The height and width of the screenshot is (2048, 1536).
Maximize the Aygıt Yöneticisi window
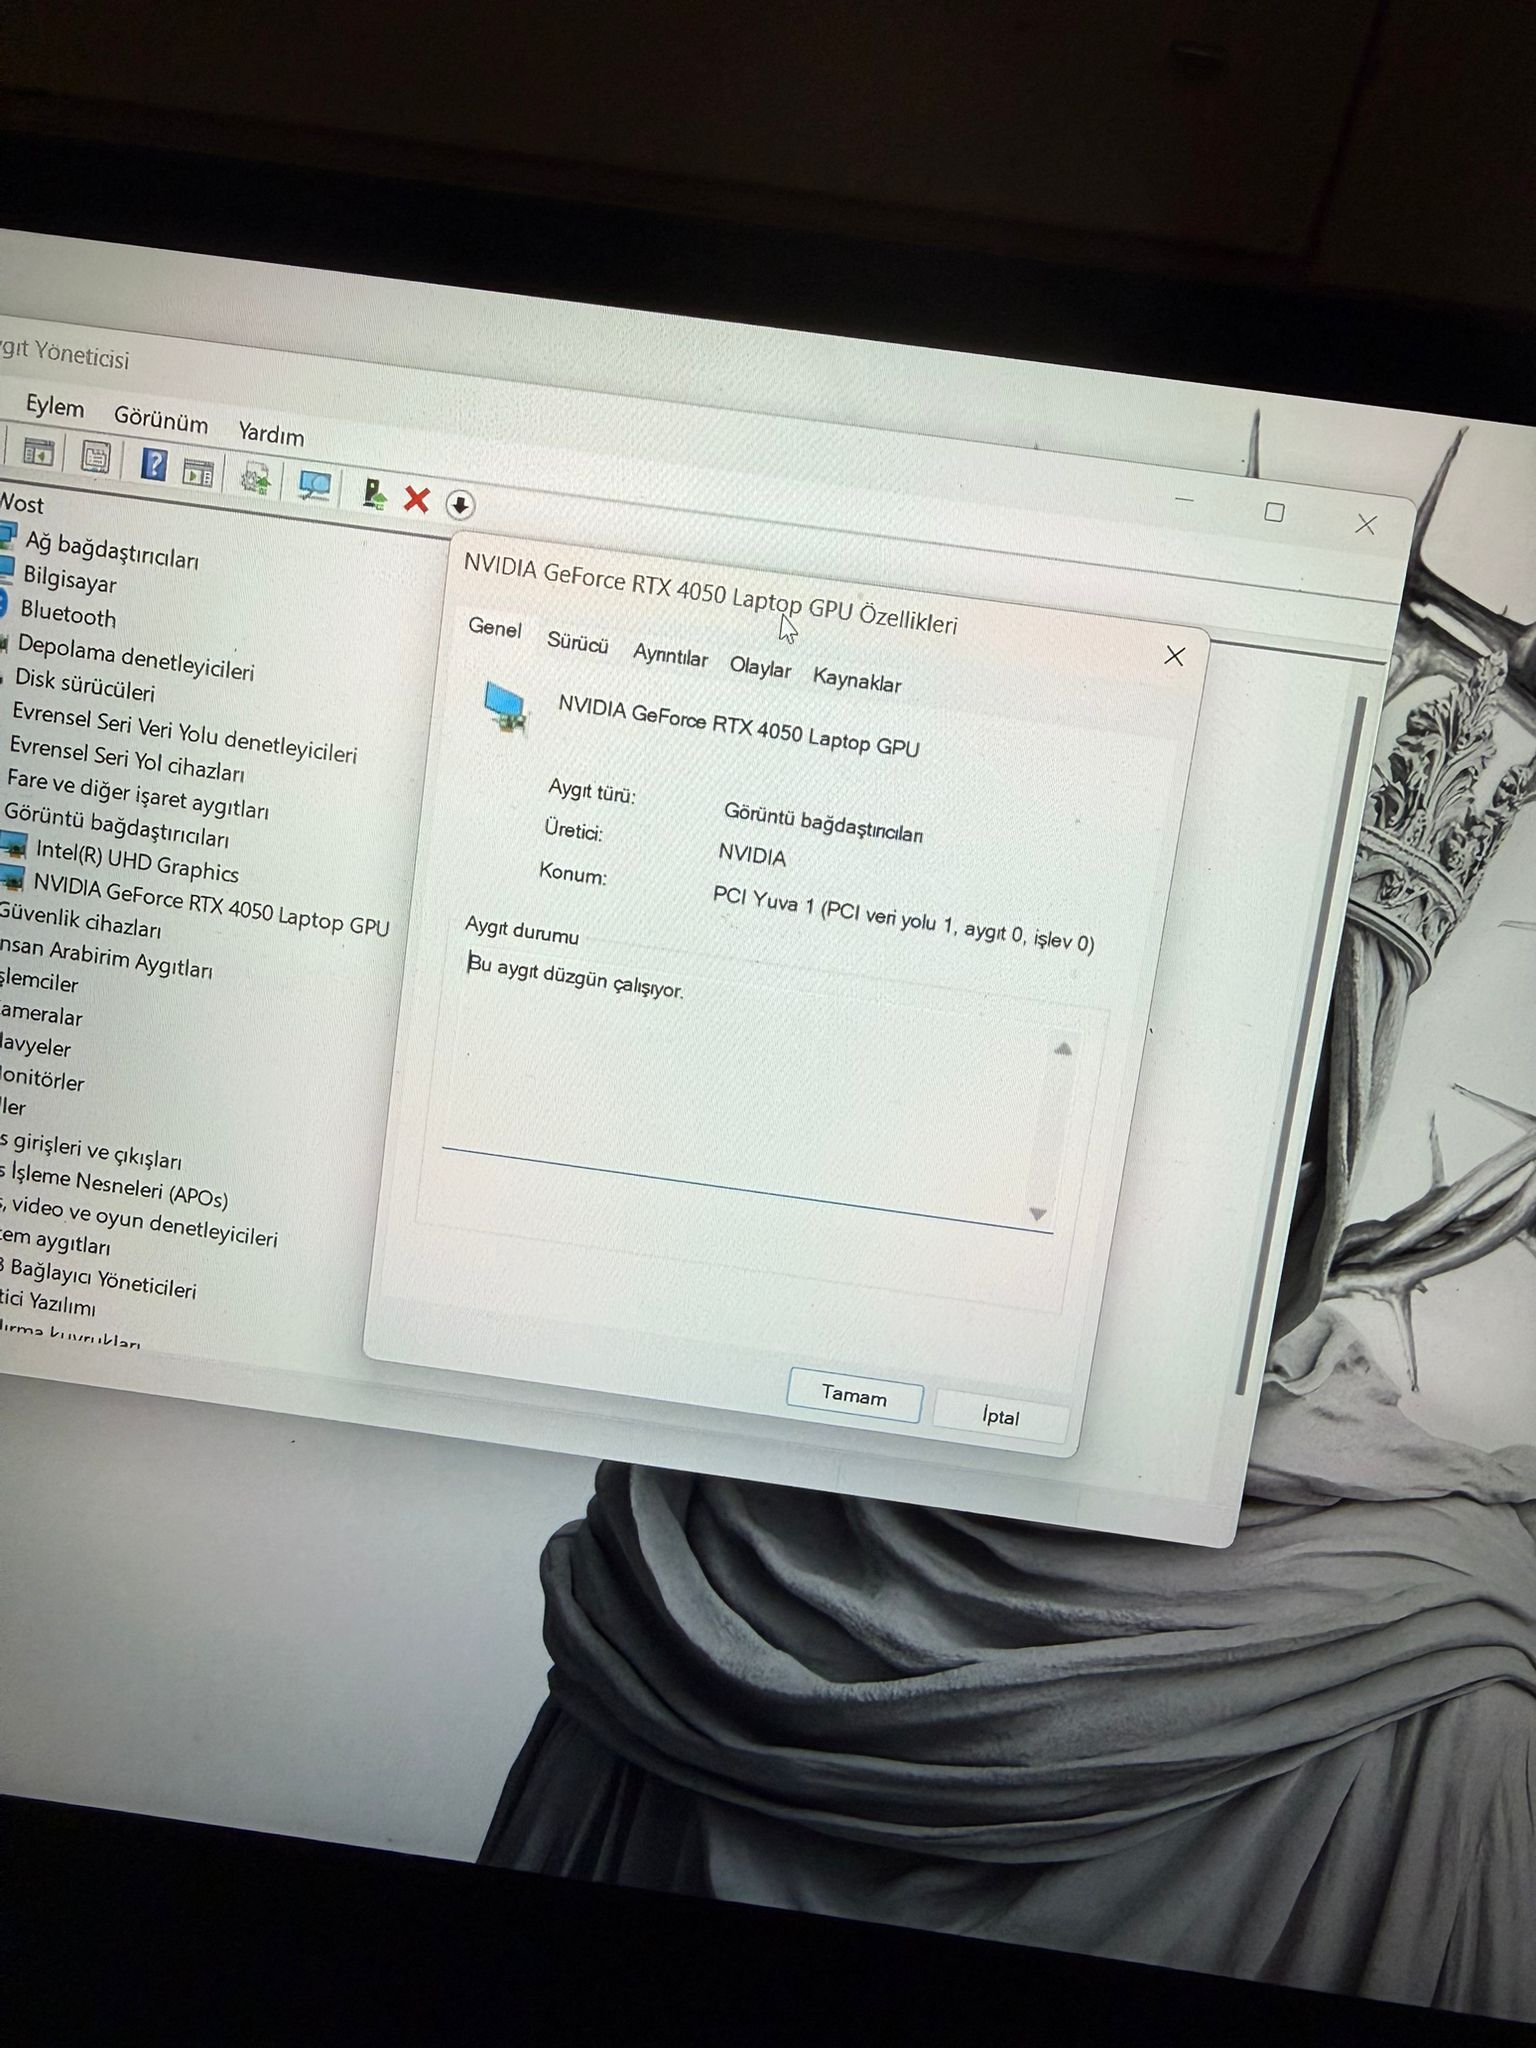(1274, 512)
